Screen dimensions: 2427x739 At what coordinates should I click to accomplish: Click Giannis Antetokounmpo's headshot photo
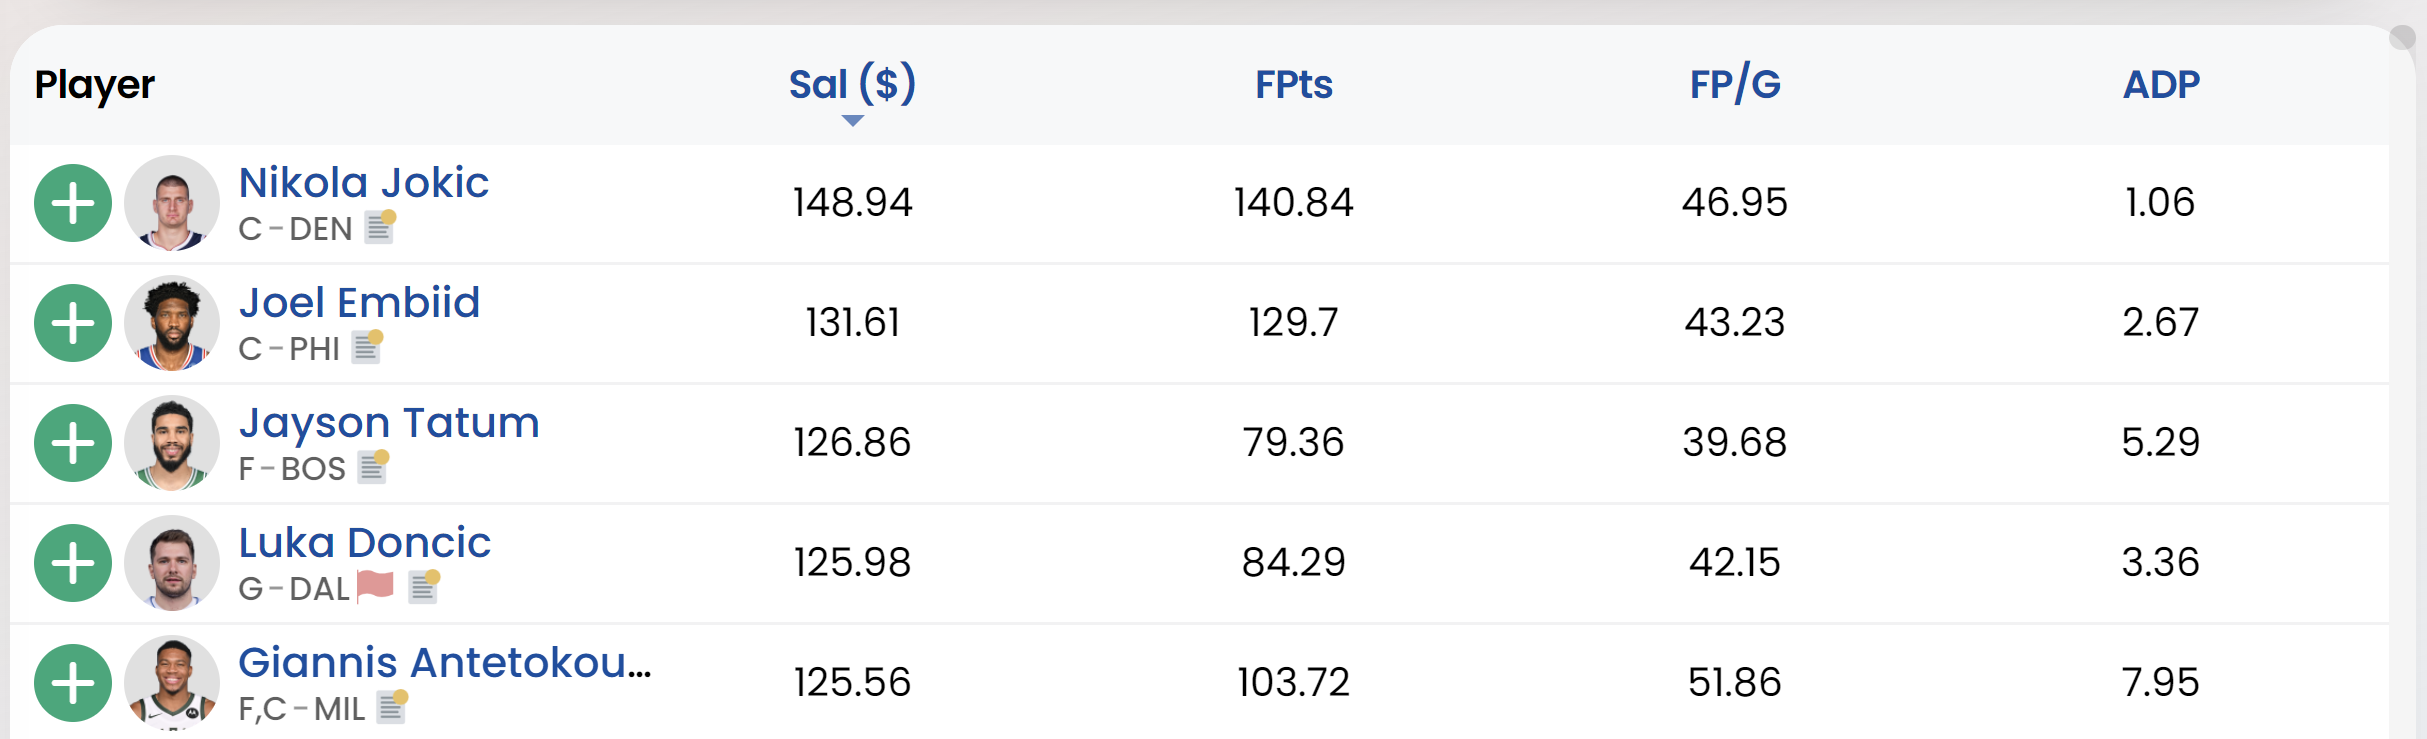(x=172, y=683)
